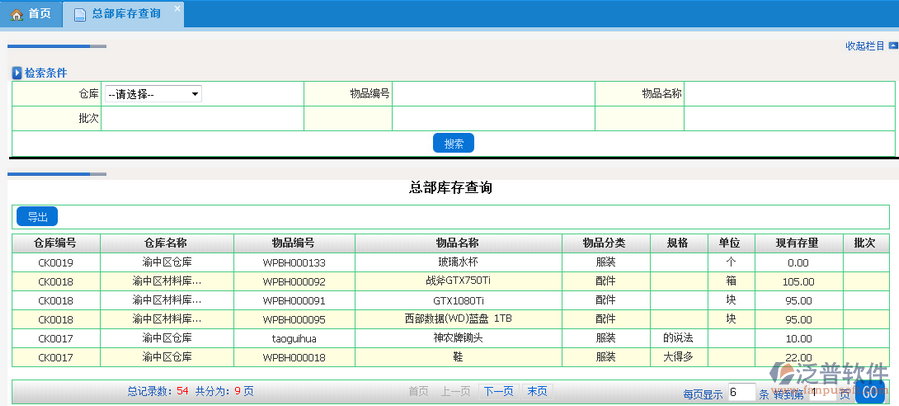The image size is (899, 406).
Task: Close the 总部库存查询 tab
Action: (177, 8)
